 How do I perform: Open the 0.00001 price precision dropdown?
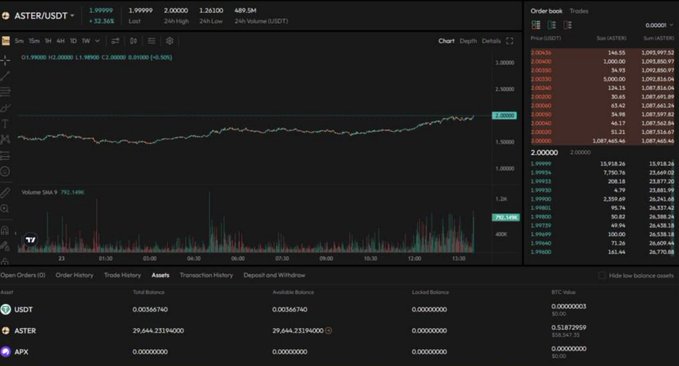[659, 25]
